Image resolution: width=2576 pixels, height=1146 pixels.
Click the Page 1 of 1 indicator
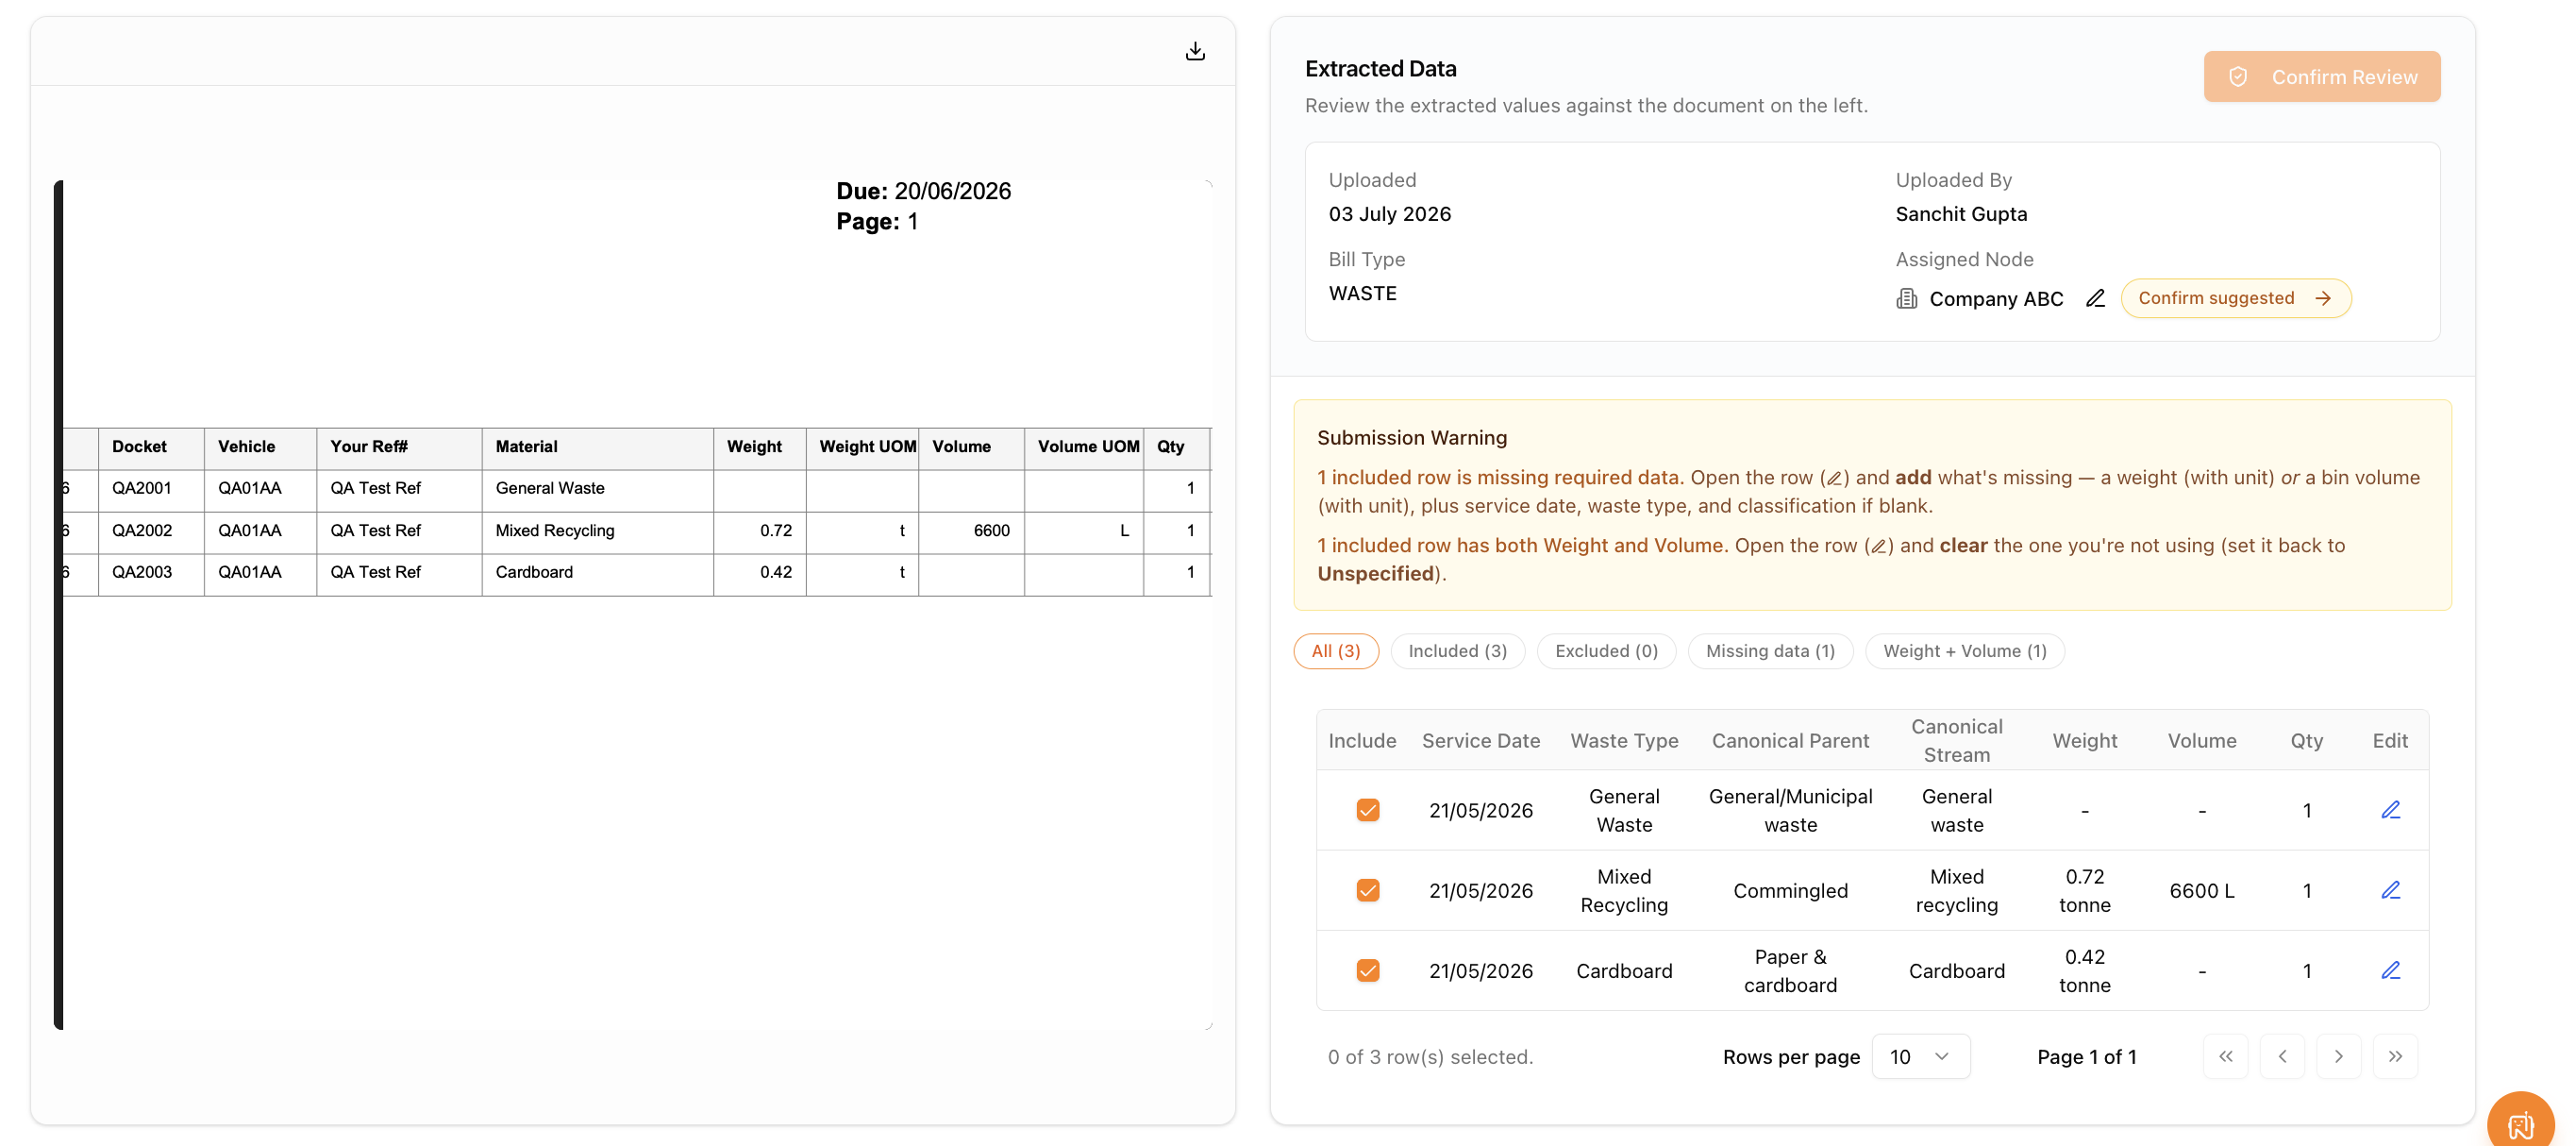point(2086,1057)
